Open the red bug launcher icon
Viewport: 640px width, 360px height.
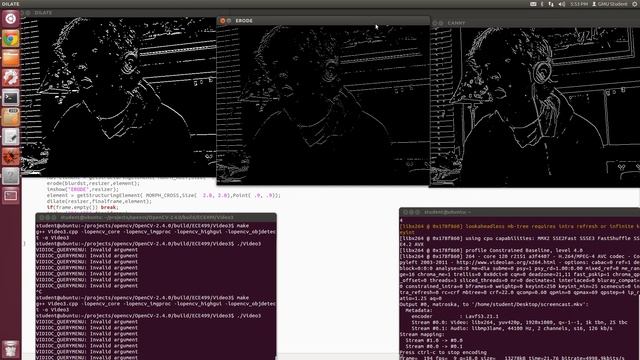pyautogui.click(x=11, y=157)
